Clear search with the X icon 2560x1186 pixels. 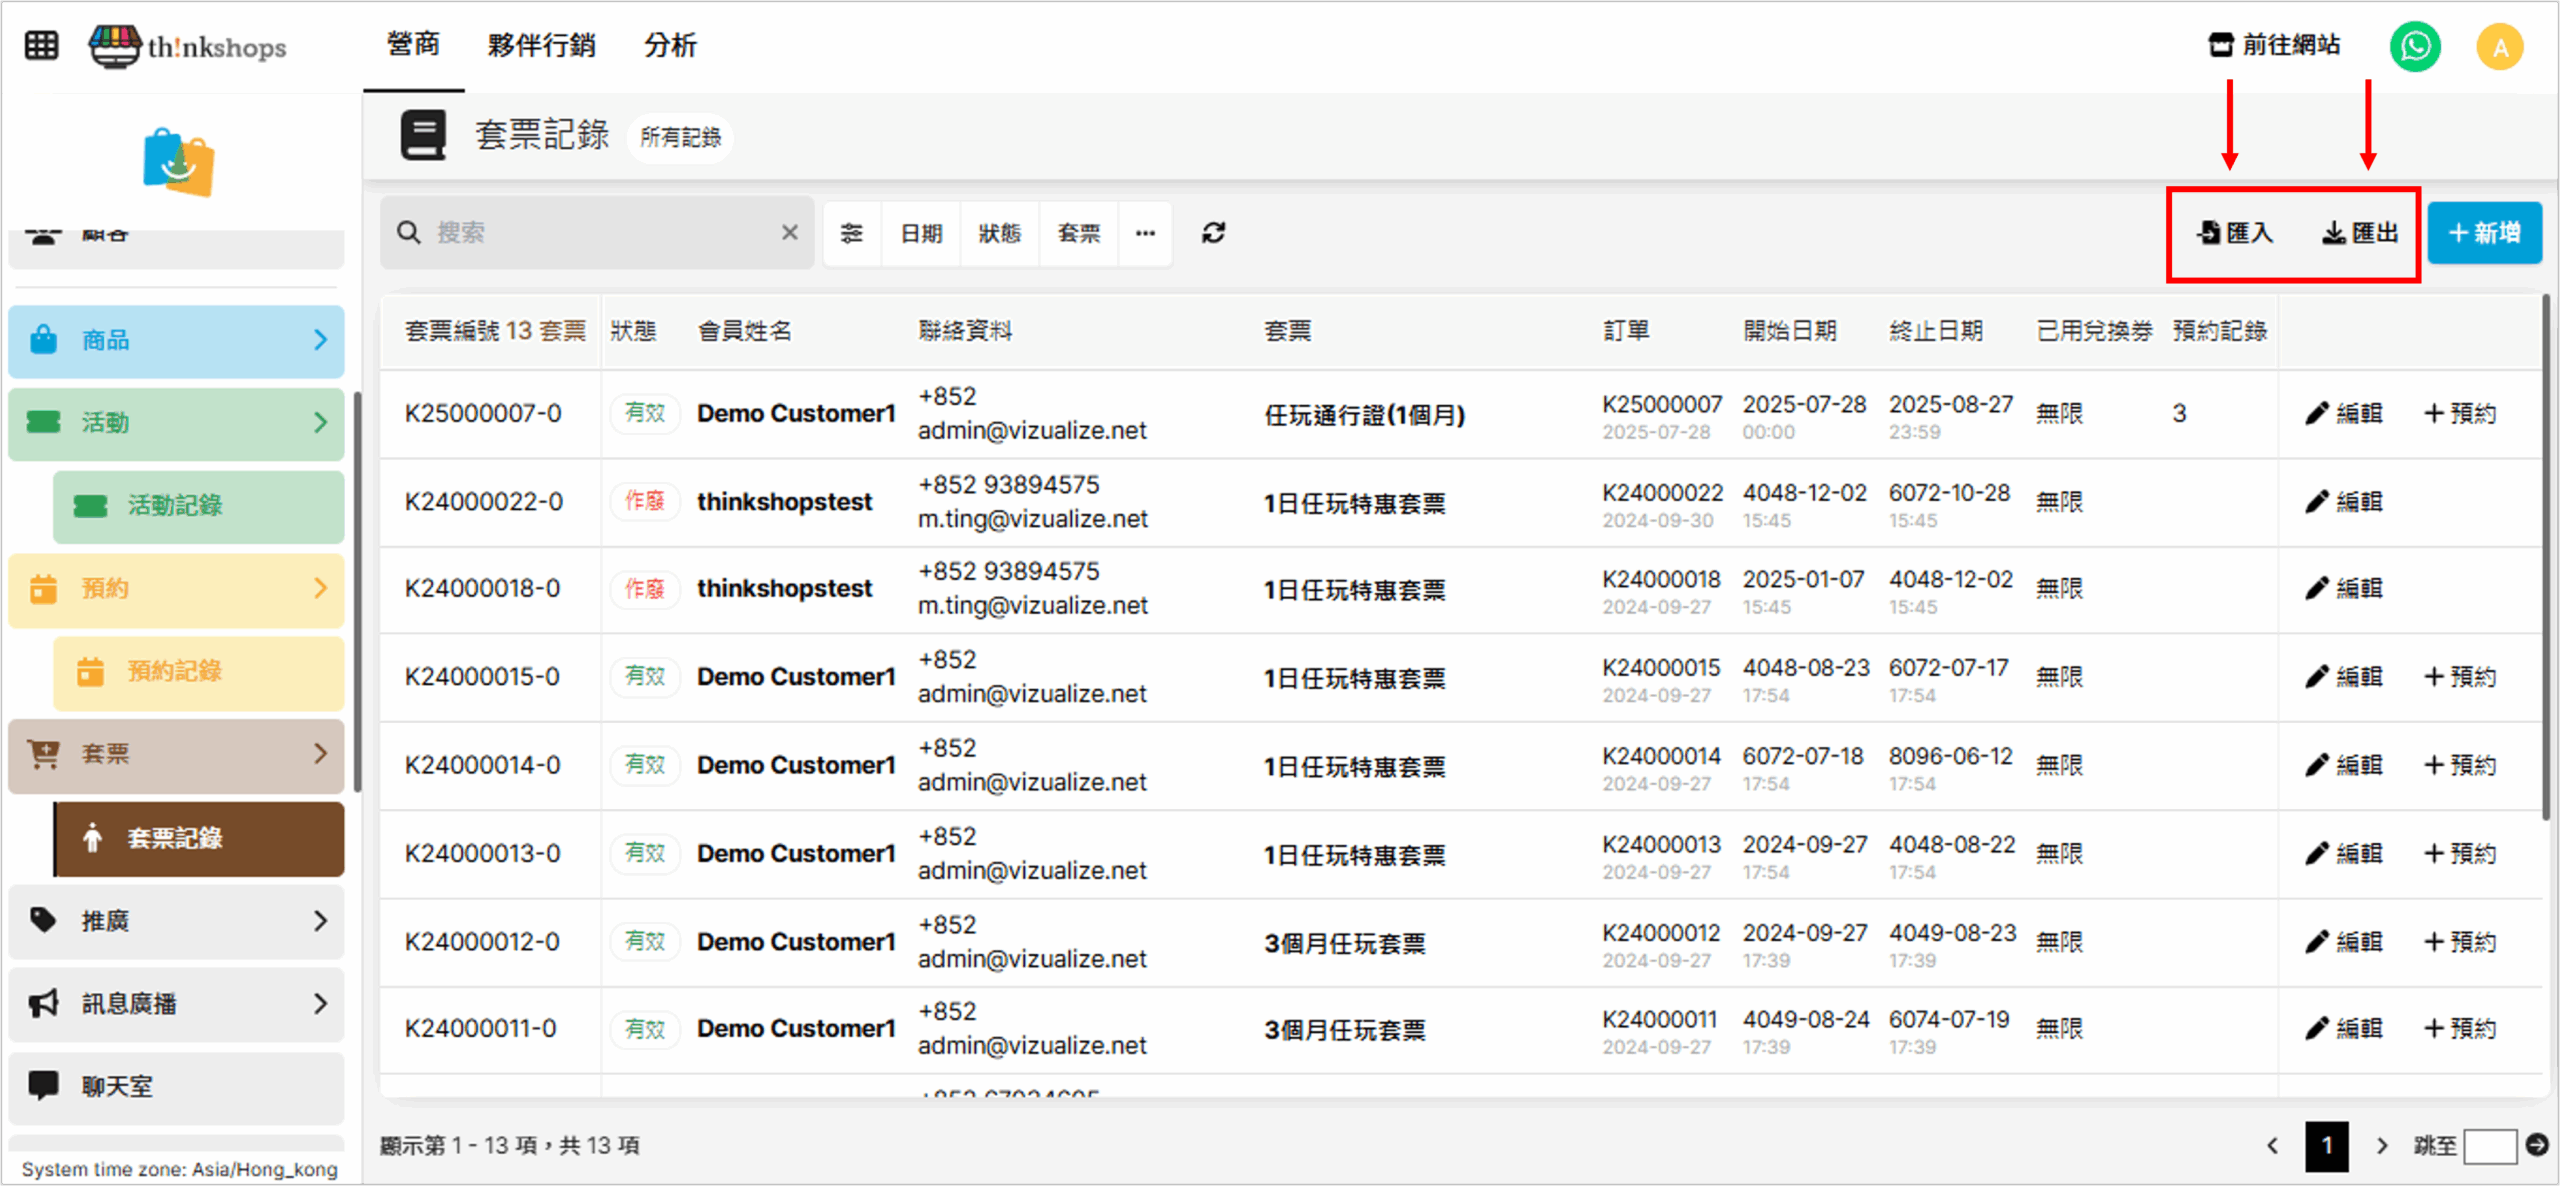789,233
